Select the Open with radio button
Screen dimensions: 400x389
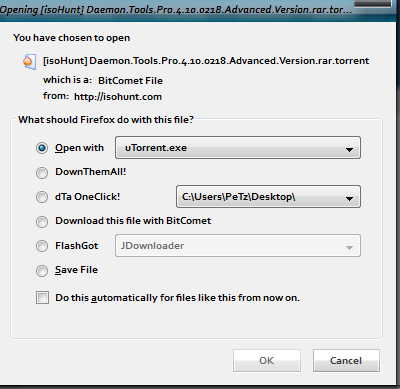click(42, 148)
